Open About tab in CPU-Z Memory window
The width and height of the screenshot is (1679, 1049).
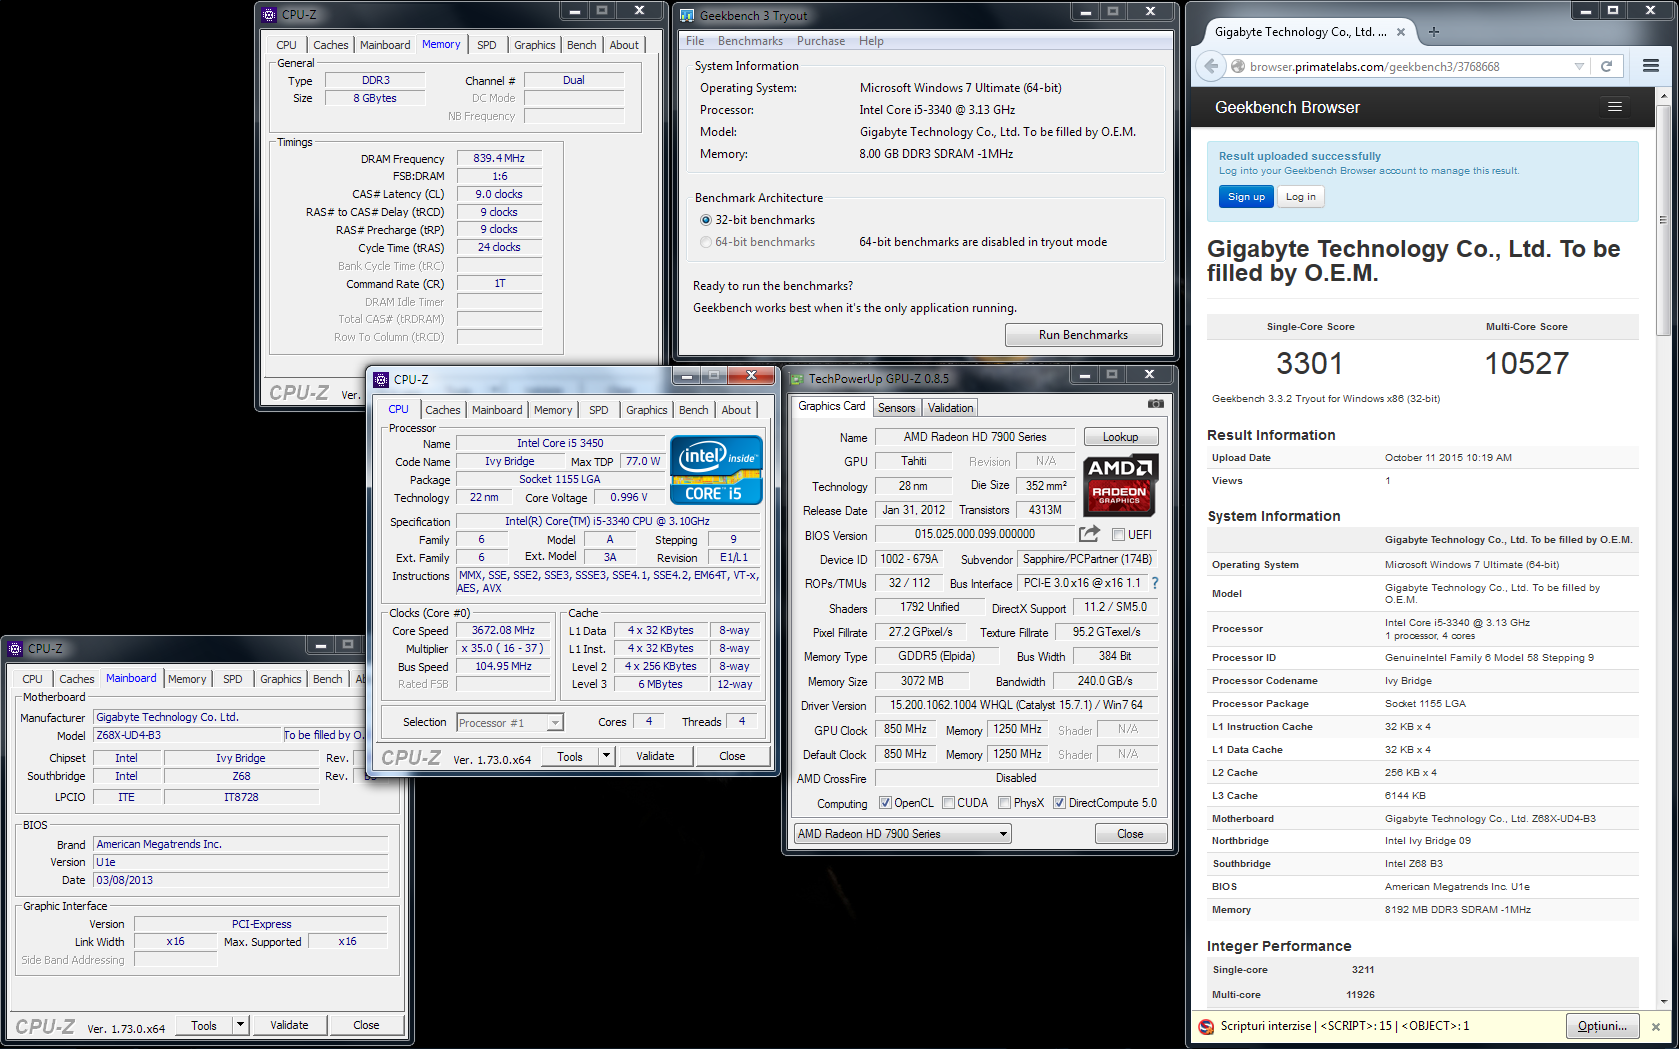(624, 45)
